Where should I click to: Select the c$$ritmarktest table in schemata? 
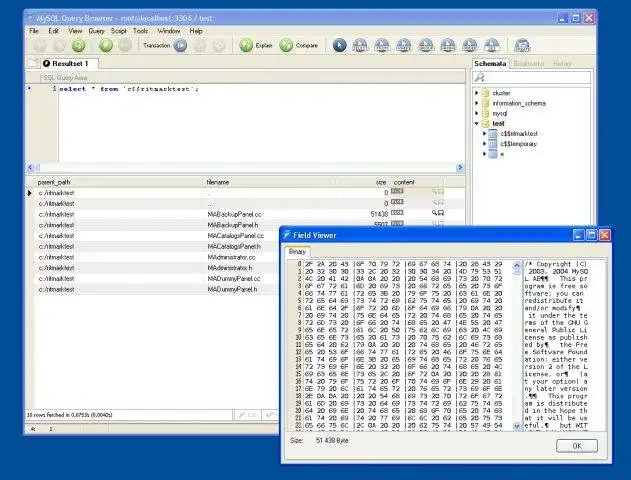click(519, 133)
